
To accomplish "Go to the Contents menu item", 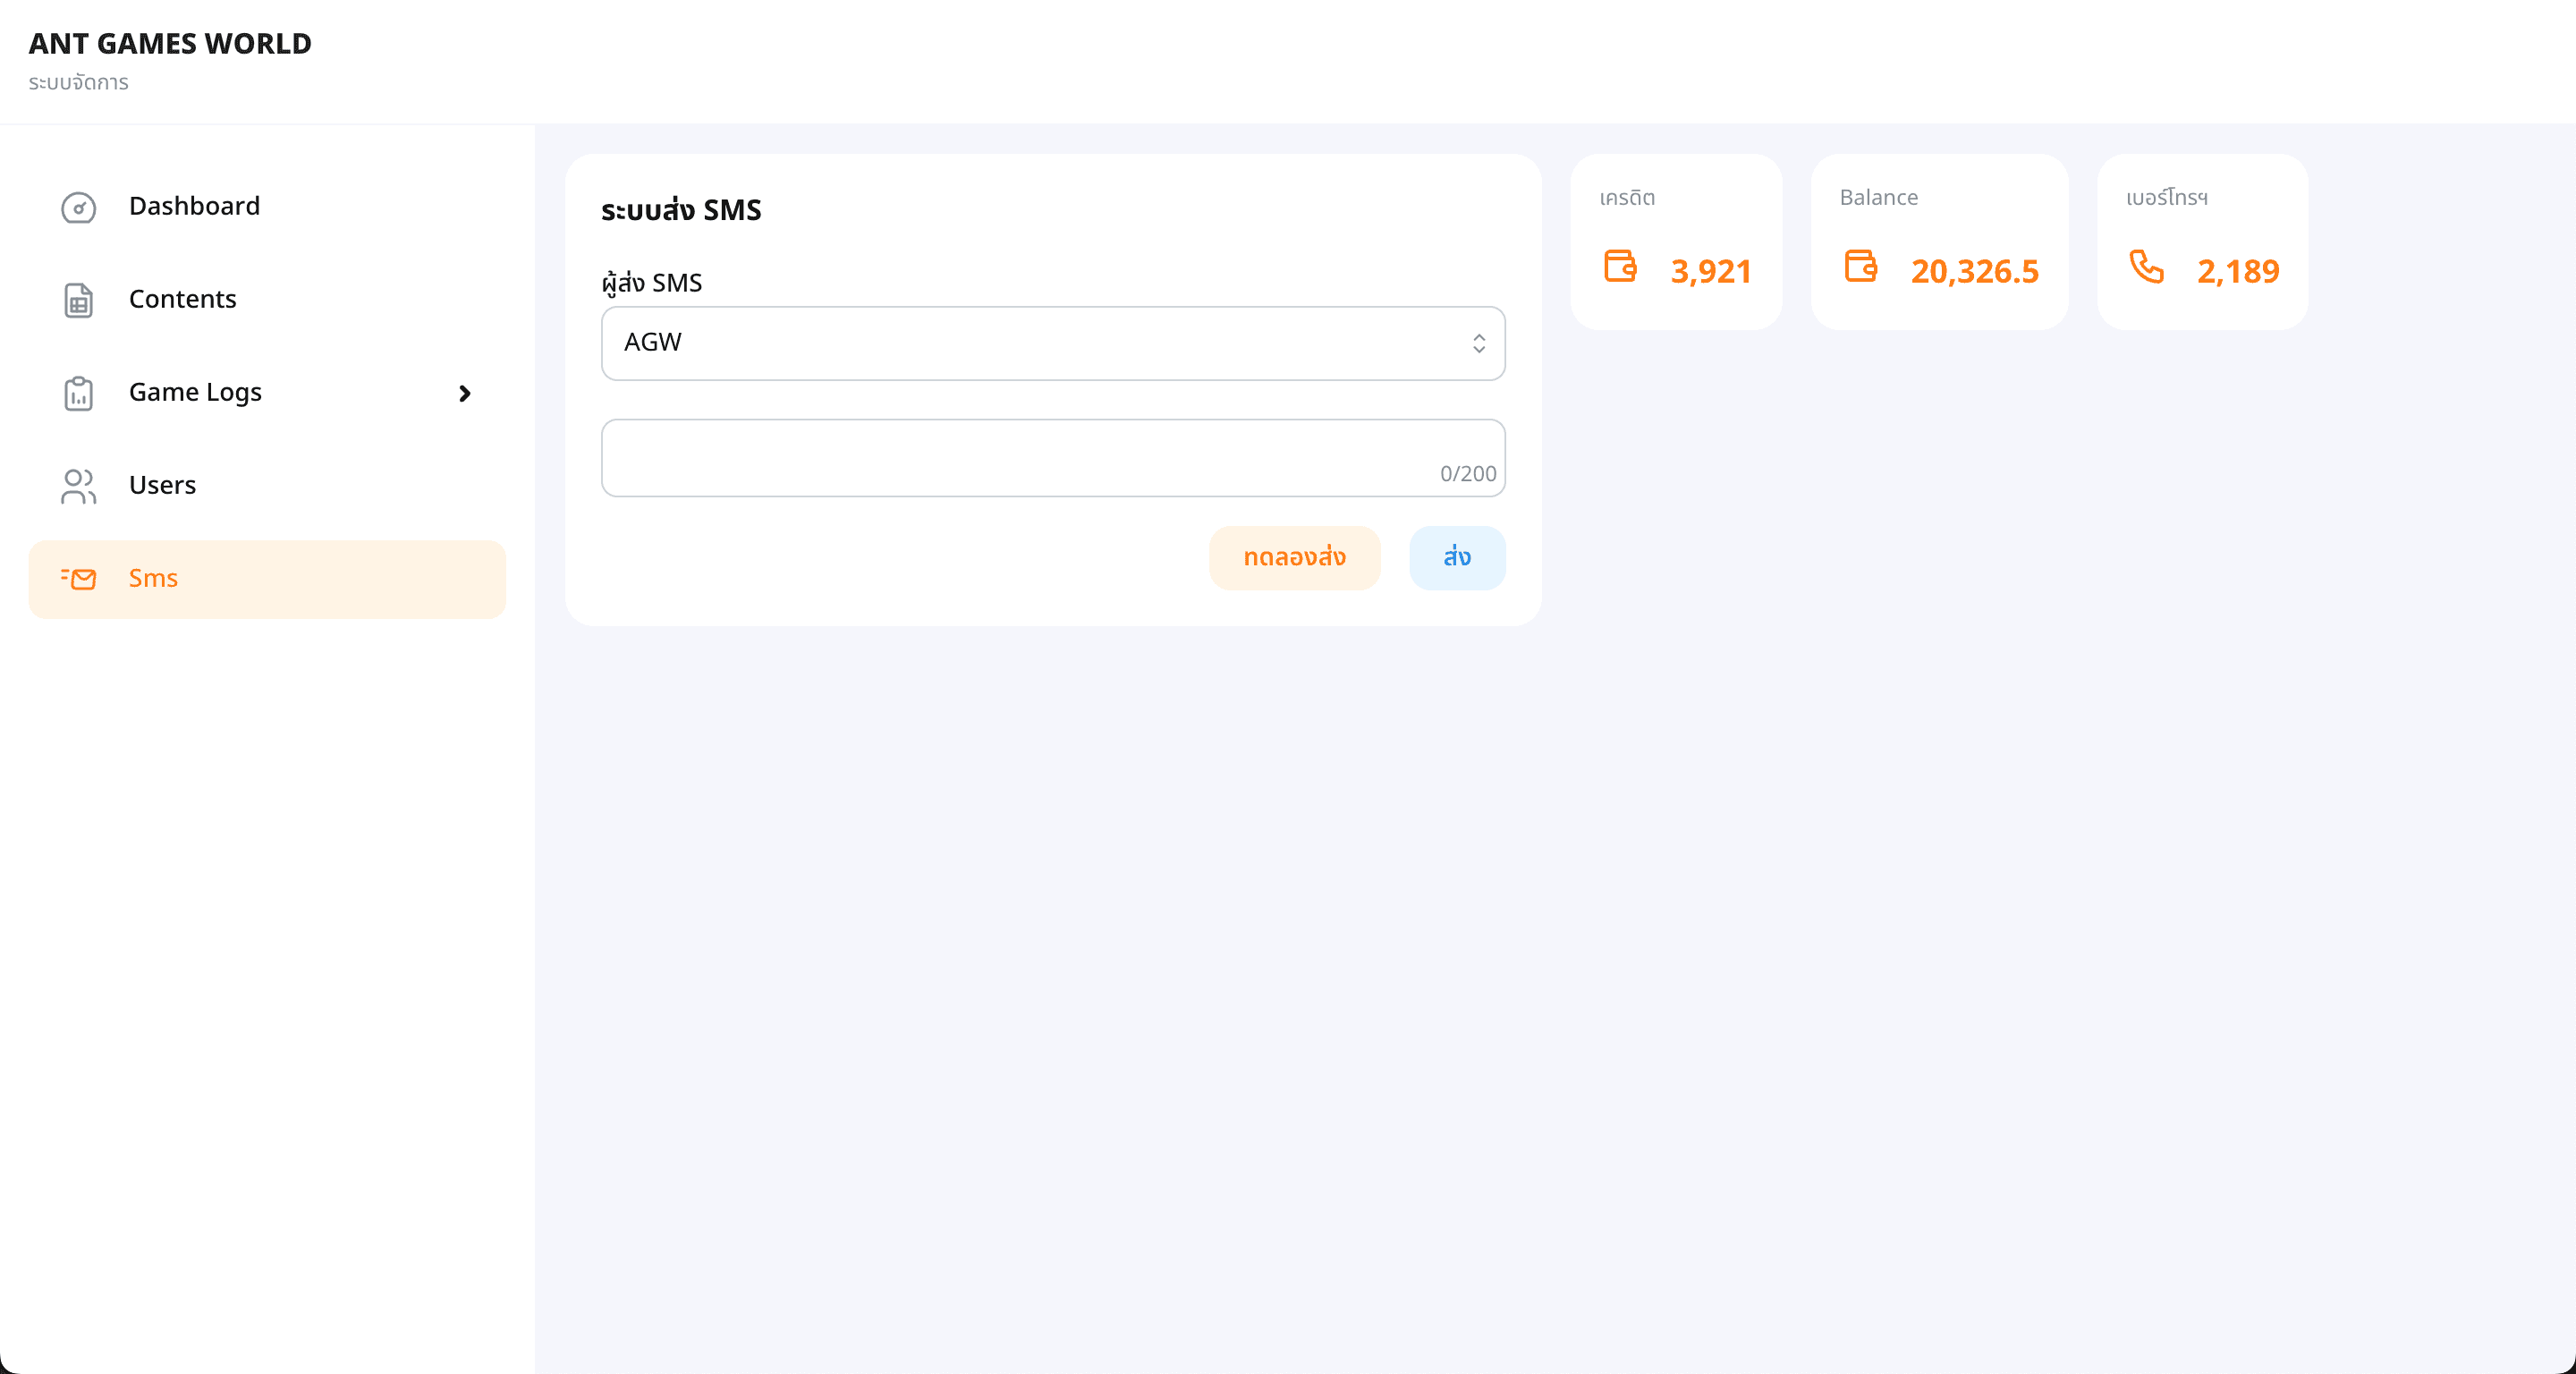I will tap(182, 299).
